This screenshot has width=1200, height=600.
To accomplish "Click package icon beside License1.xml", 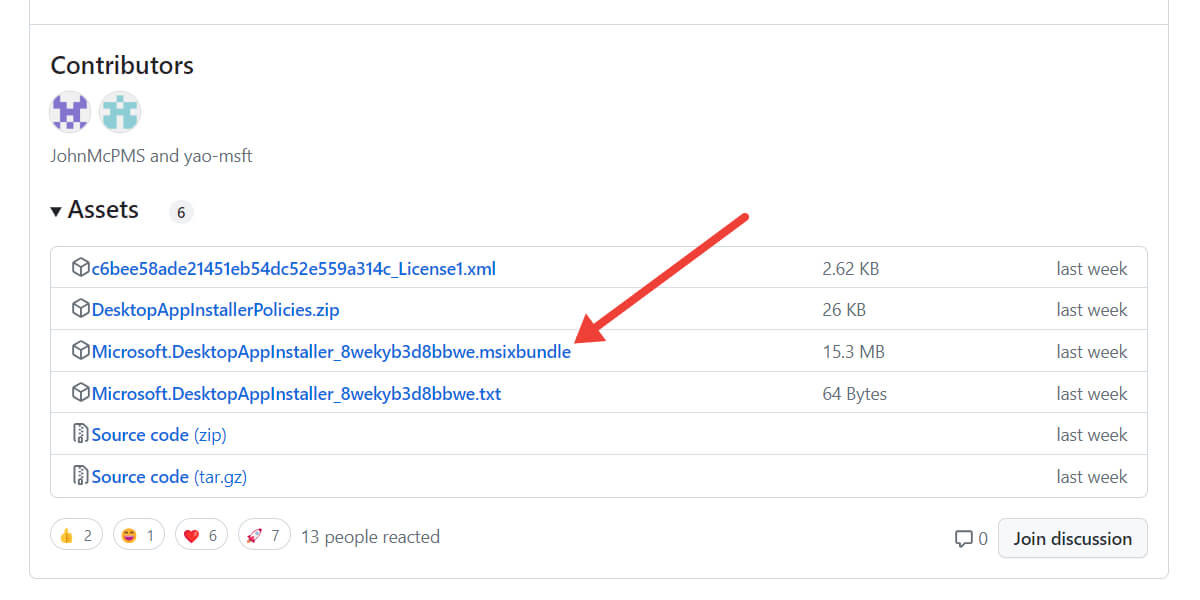I will pos(81,268).
